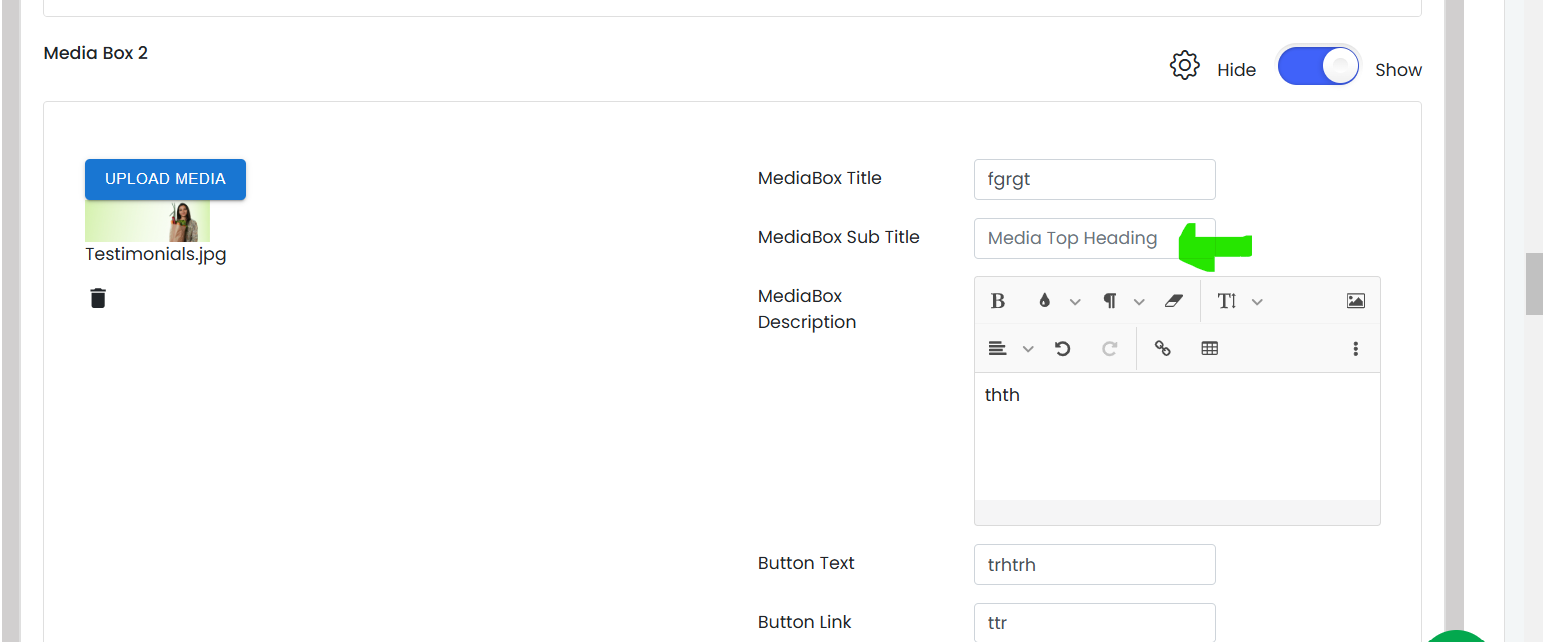Screen dimensions: 1543x642
Task: Open Media Box 2 settings gear
Action: (1185, 66)
